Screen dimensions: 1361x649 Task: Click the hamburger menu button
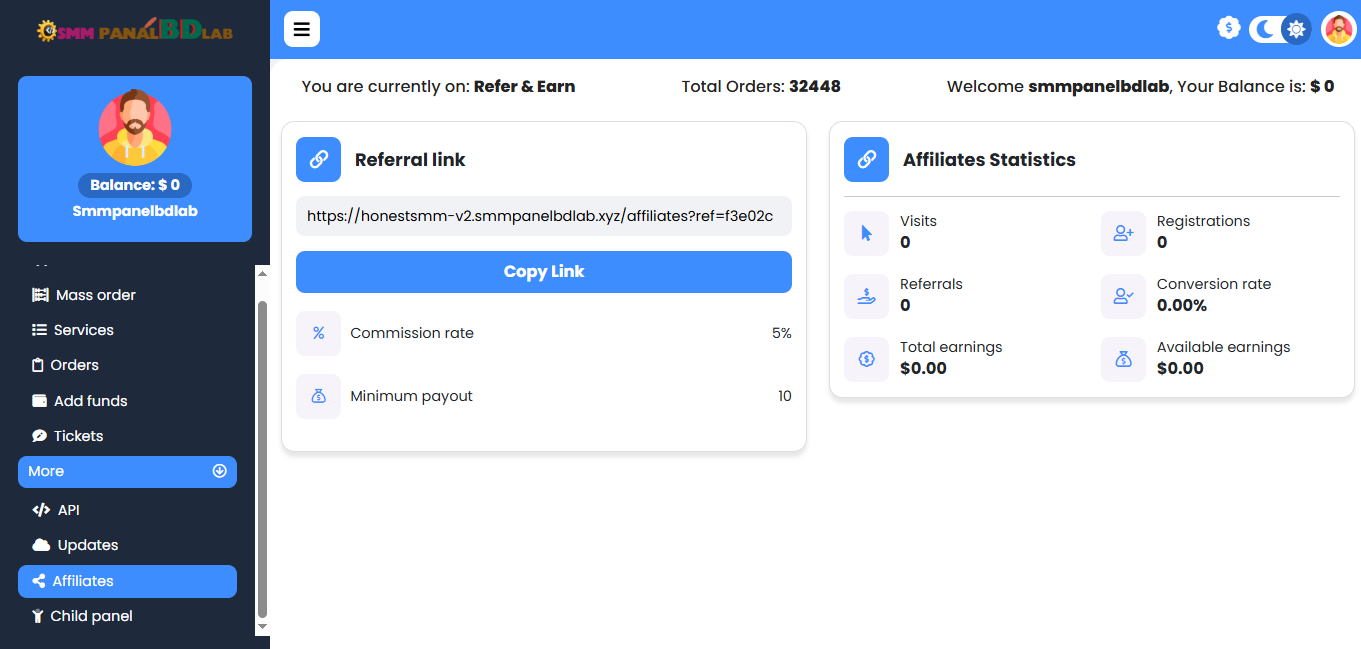(x=301, y=29)
